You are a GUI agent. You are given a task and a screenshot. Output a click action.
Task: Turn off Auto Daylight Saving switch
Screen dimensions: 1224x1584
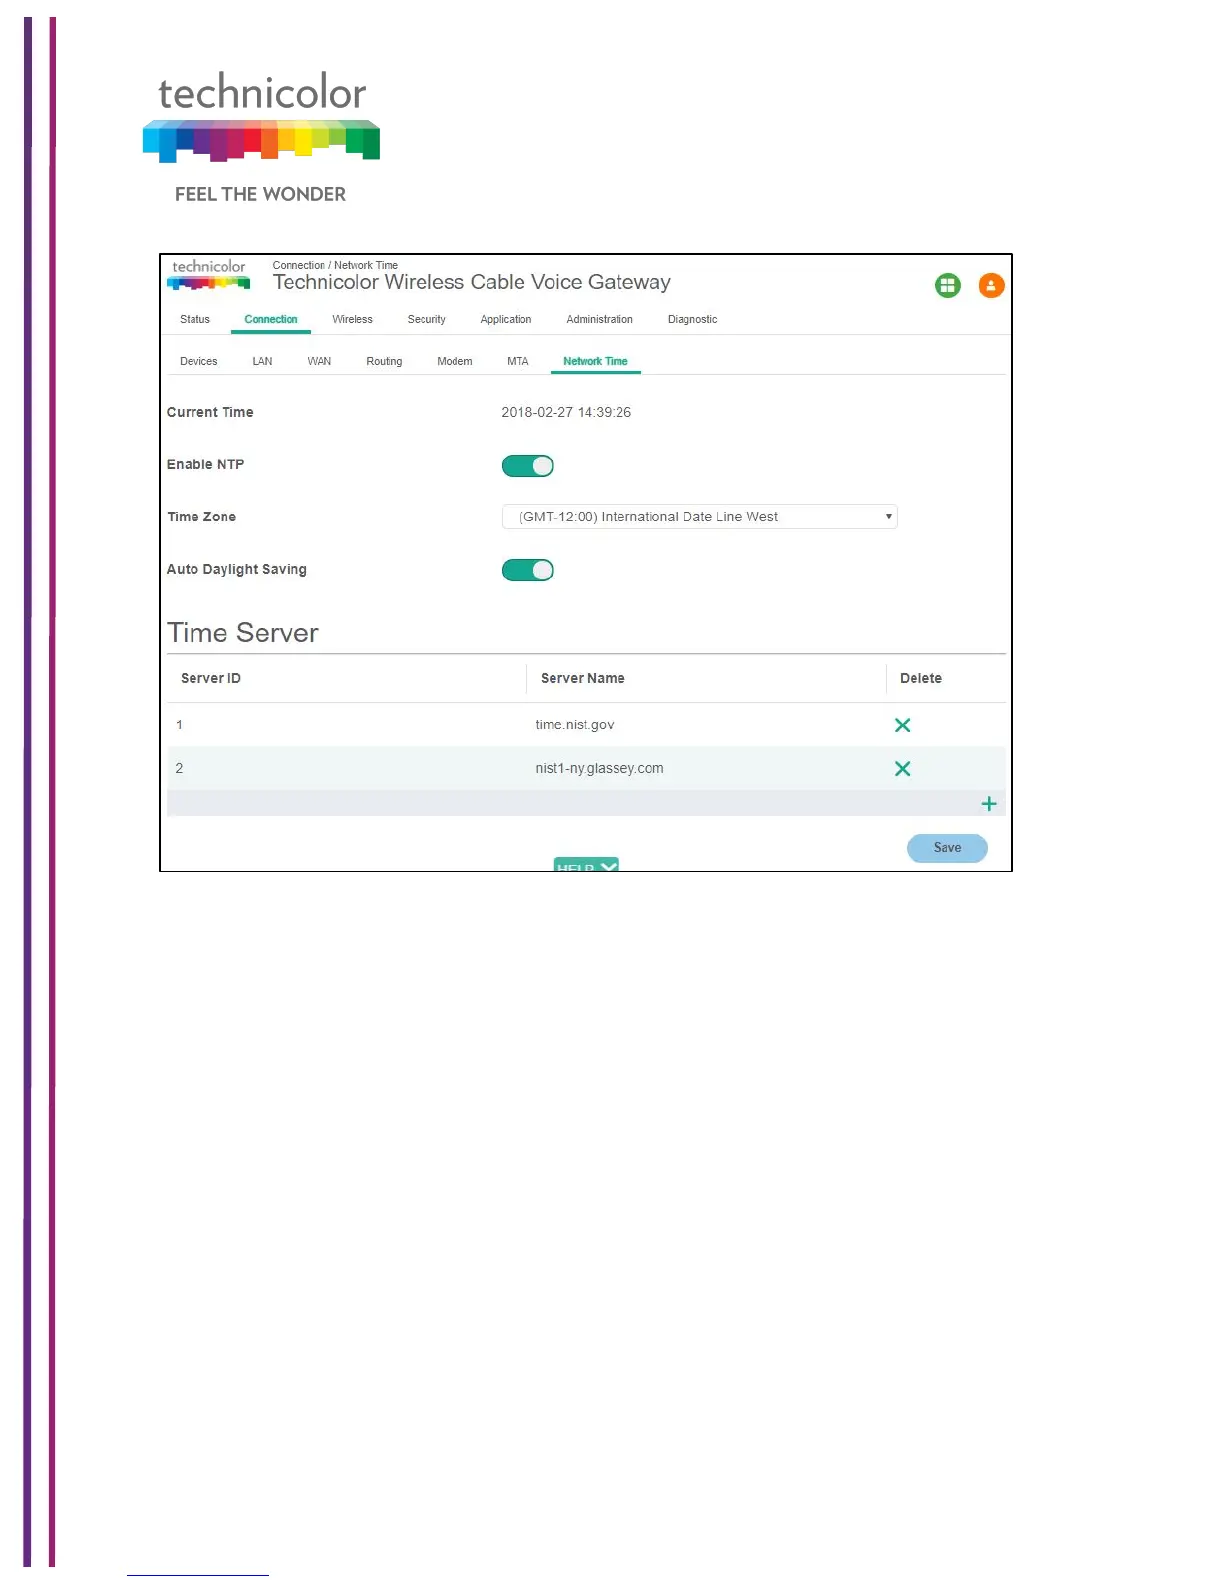pos(527,570)
